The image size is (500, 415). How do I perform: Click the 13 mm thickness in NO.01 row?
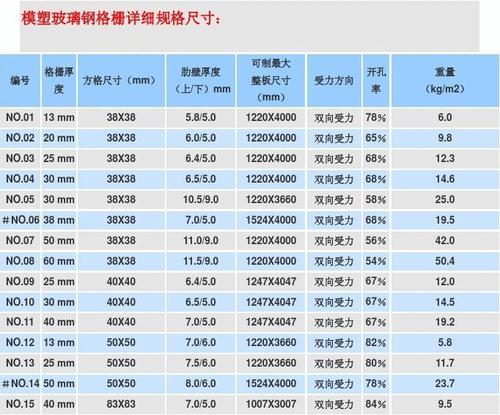[x=59, y=117]
